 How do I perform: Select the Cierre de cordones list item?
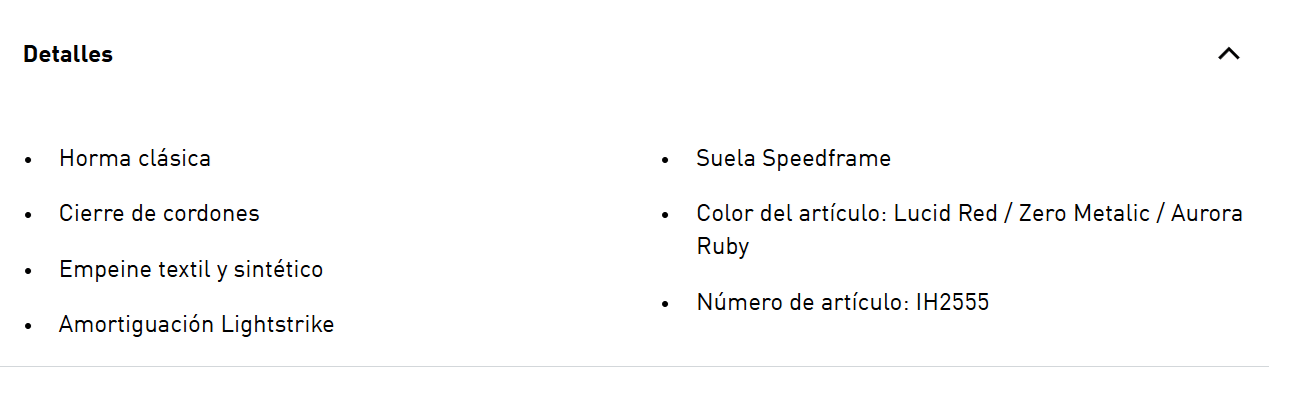coord(159,213)
